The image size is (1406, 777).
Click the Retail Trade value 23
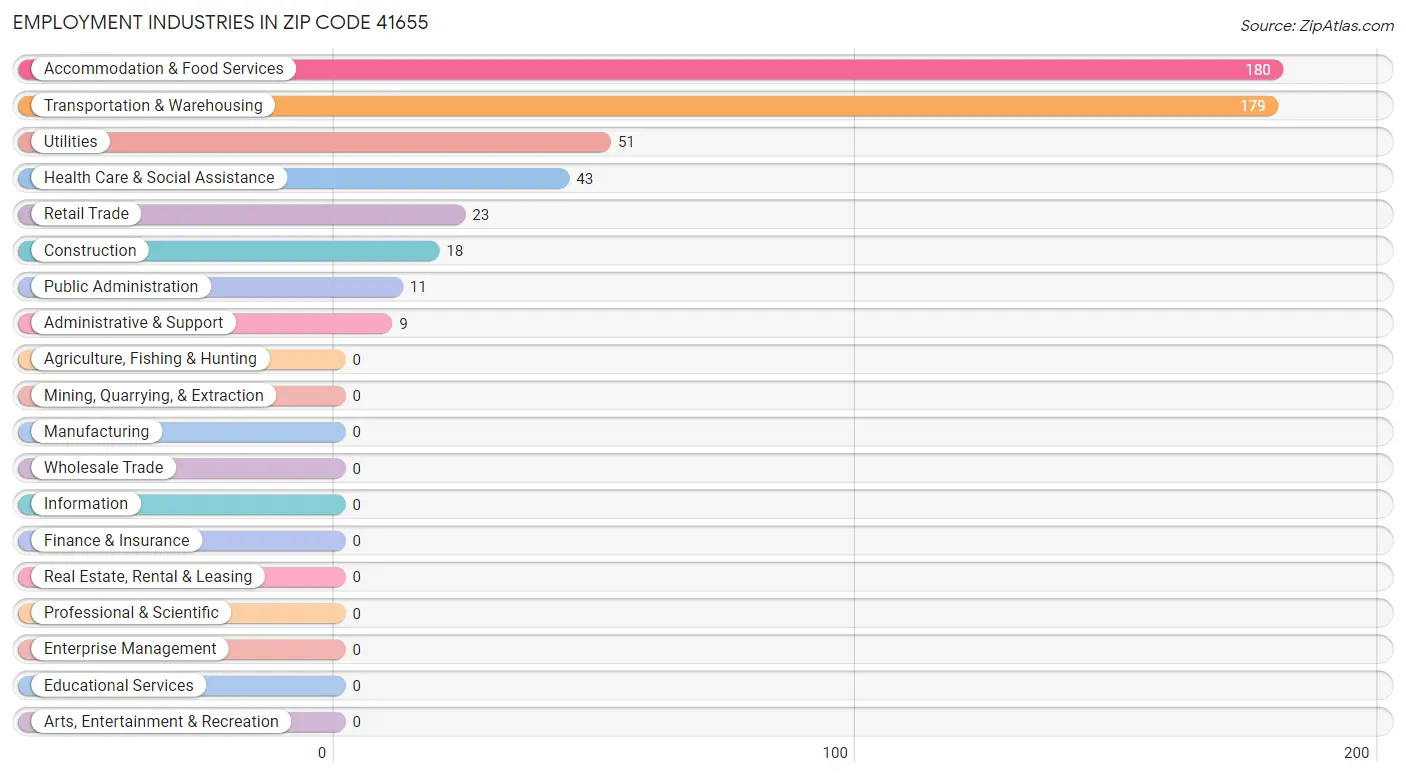[x=481, y=214]
